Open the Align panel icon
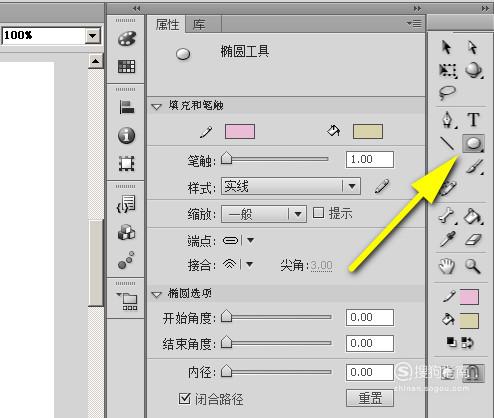This screenshot has width=494, height=418. 126,107
